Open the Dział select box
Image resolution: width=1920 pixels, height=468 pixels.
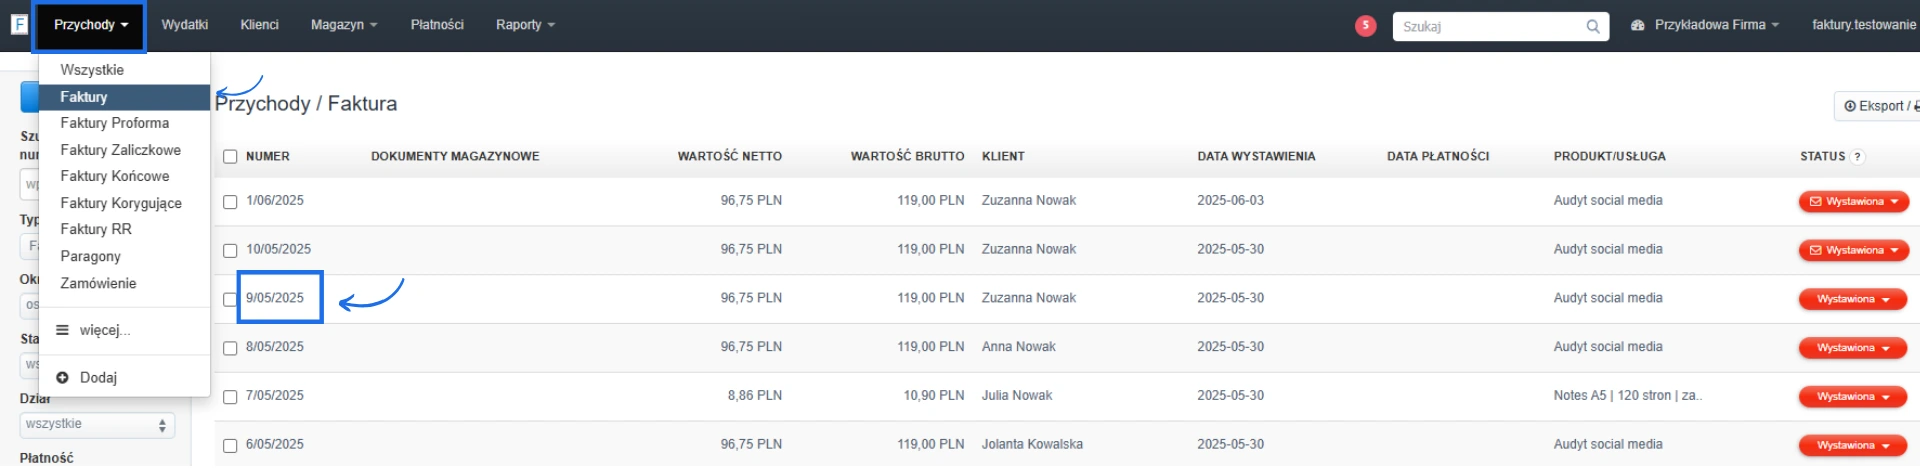click(97, 425)
